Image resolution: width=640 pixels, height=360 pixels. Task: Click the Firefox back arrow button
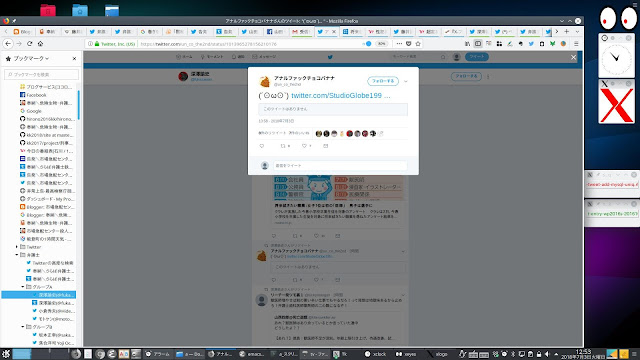point(8,44)
